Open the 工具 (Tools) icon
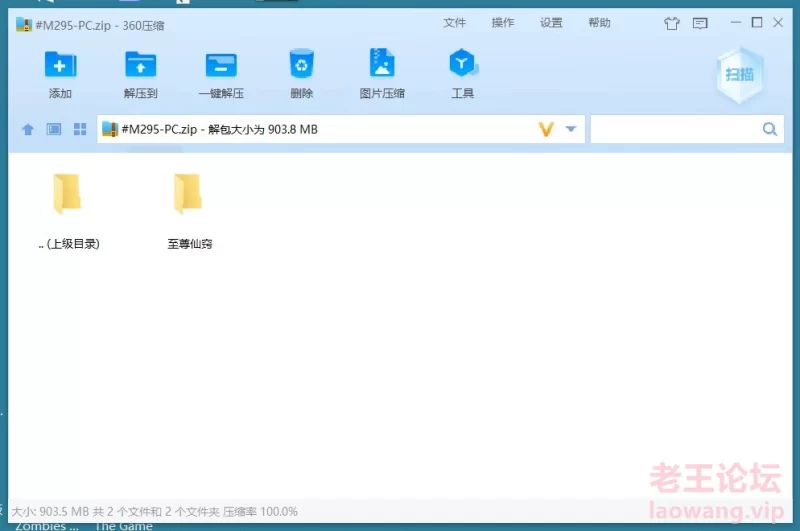 tap(462, 63)
